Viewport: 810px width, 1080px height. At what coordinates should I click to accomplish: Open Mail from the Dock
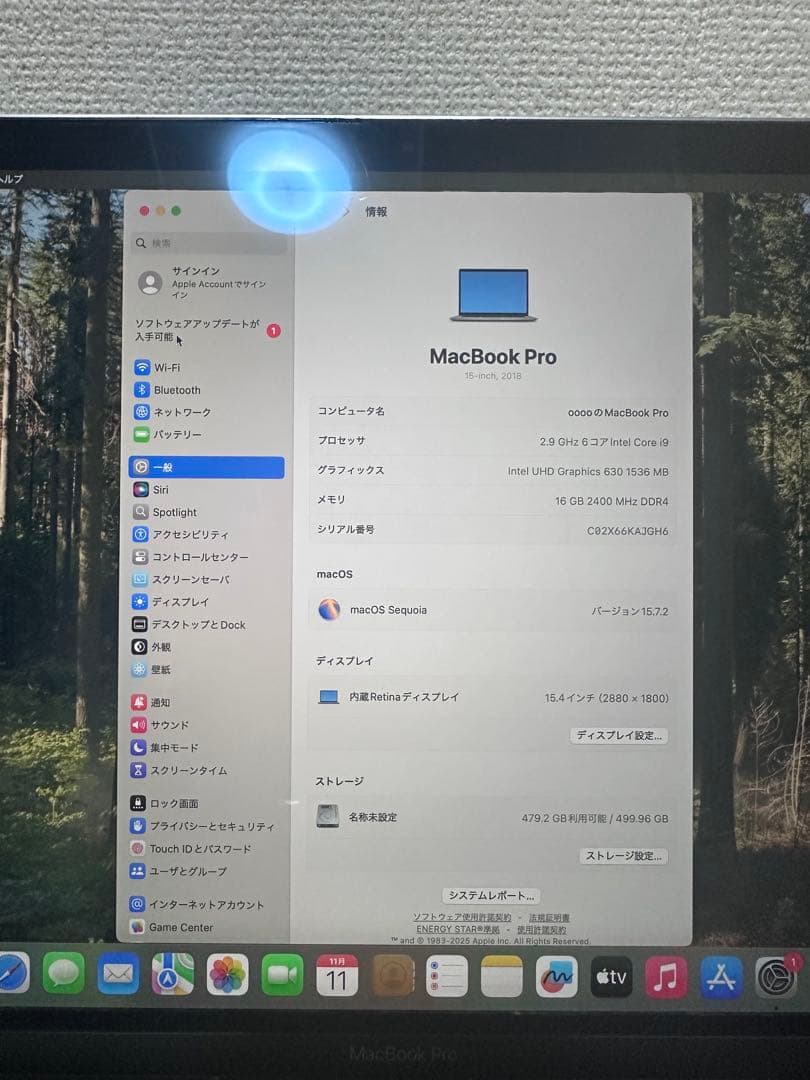118,974
